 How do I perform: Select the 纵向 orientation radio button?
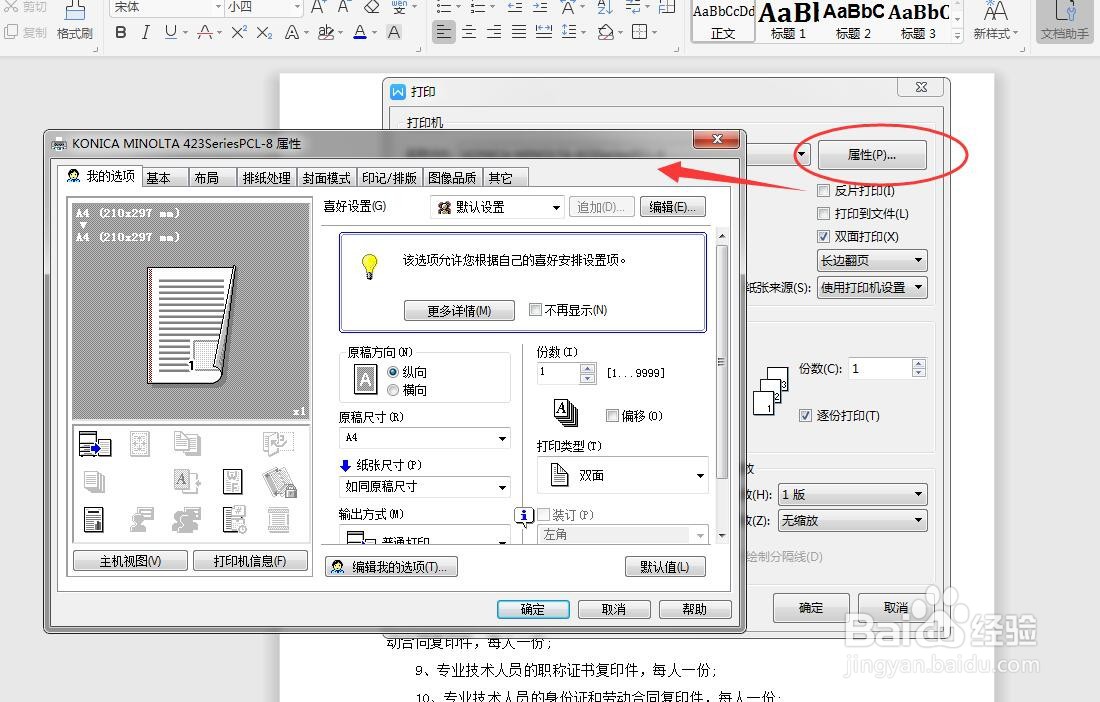coord(392,371)
